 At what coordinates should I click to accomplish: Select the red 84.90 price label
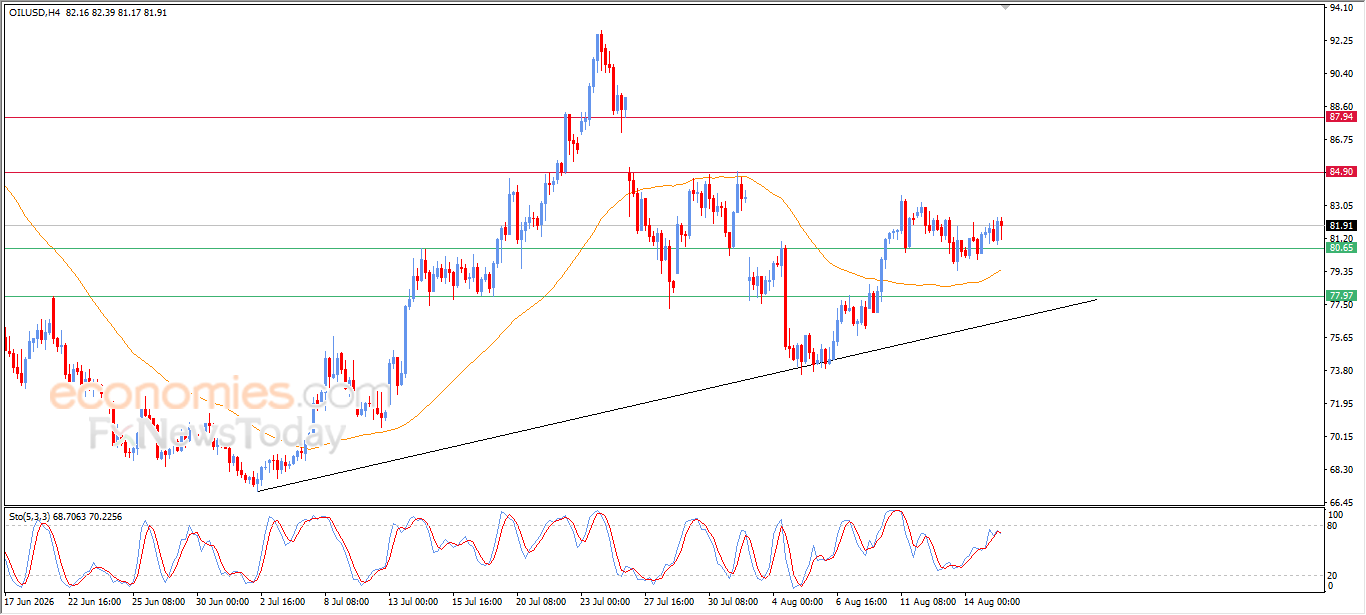pos(1341,172)
